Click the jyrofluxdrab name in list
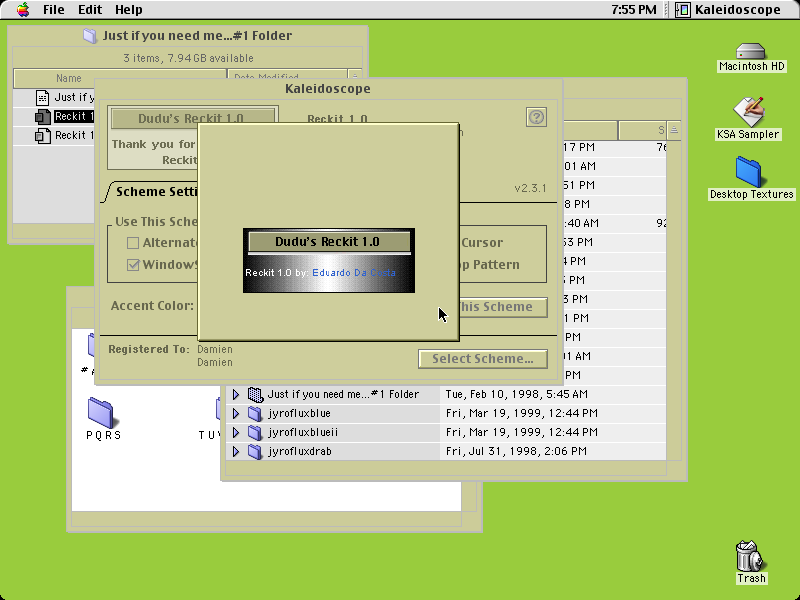 [299, 452]
